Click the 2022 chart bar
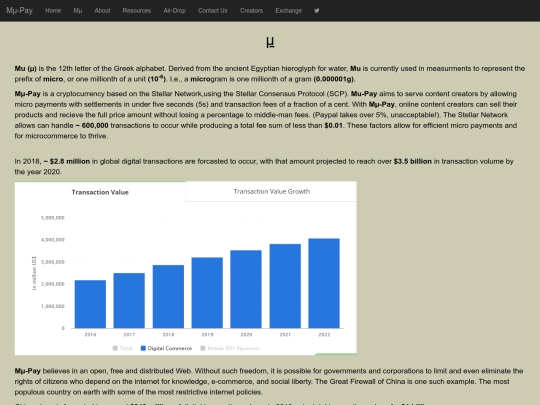 click(x=324, y=283)
